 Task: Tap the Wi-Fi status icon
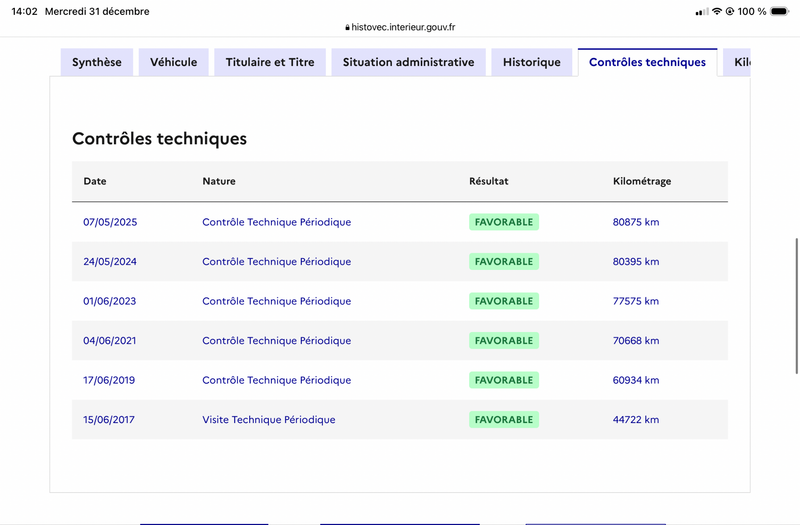pos(716,11)
